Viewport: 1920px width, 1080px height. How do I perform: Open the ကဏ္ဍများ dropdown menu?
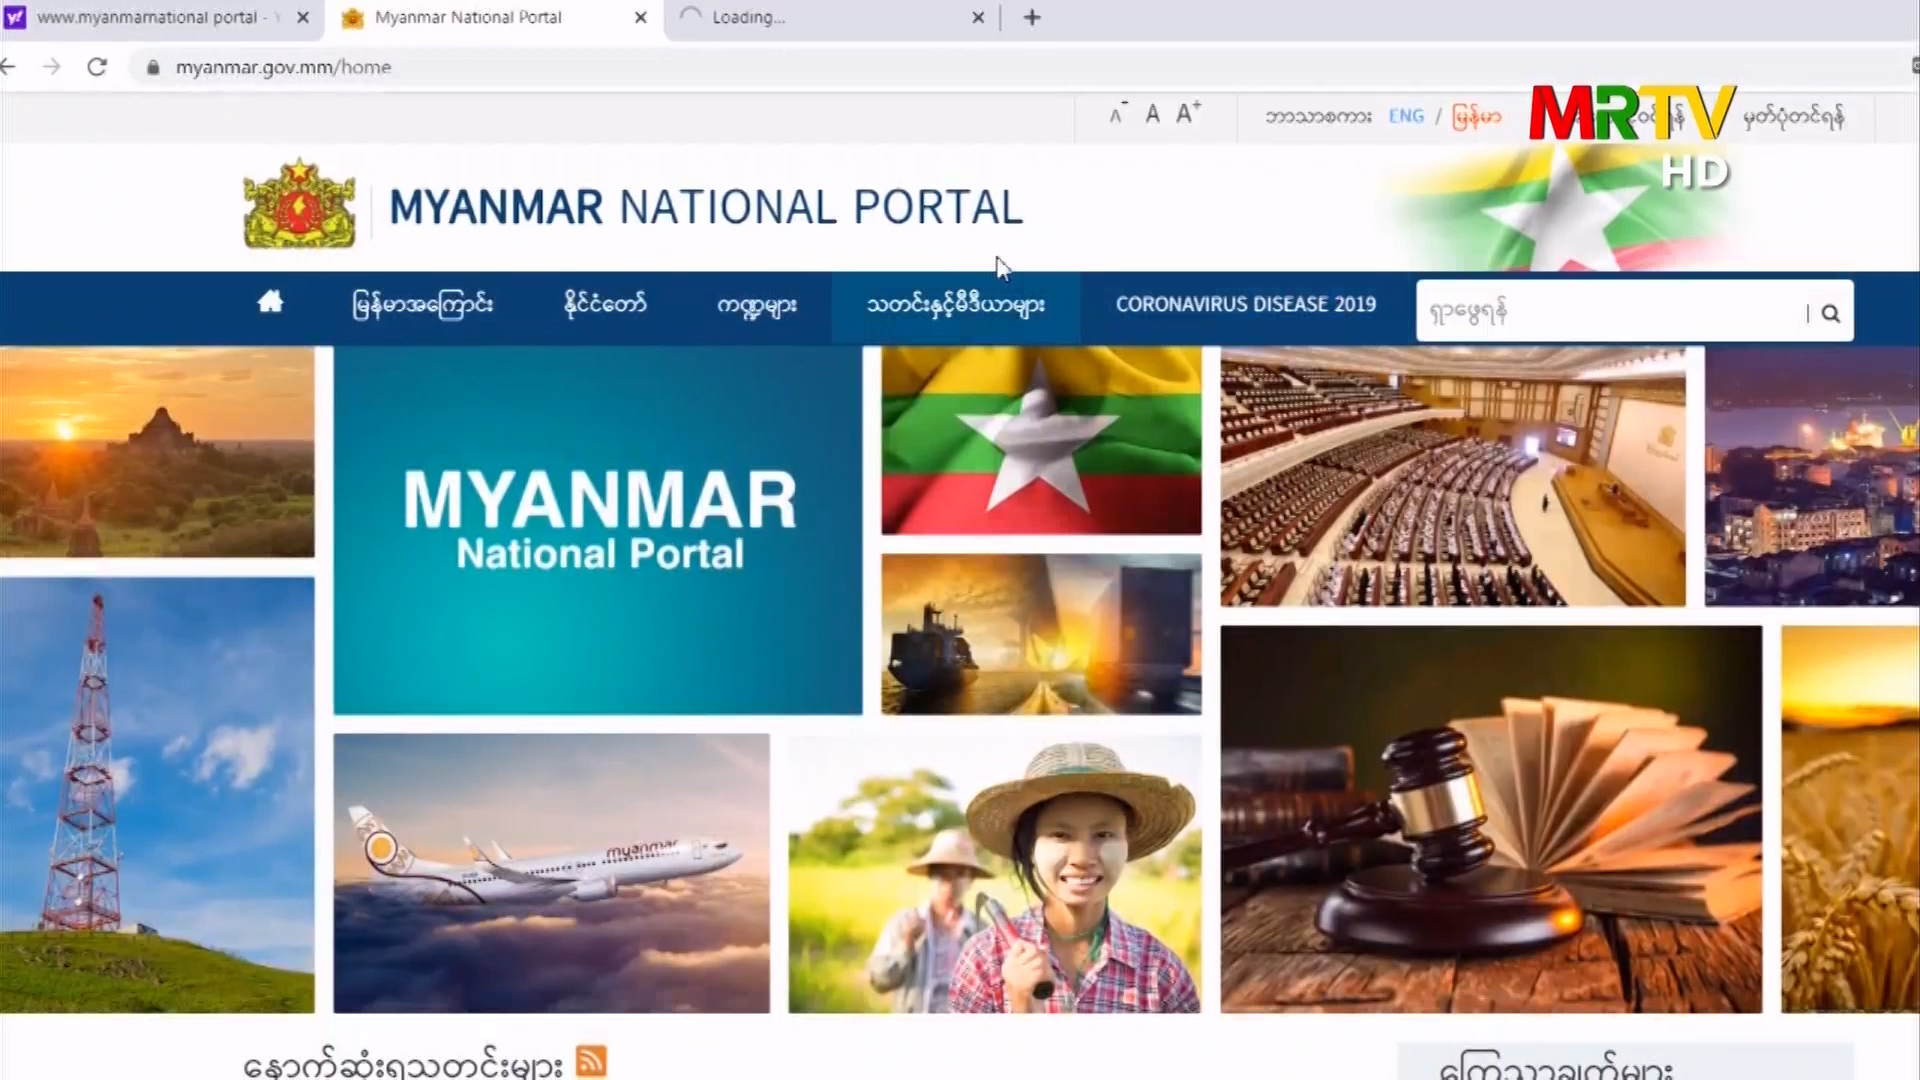coord(757,305)
